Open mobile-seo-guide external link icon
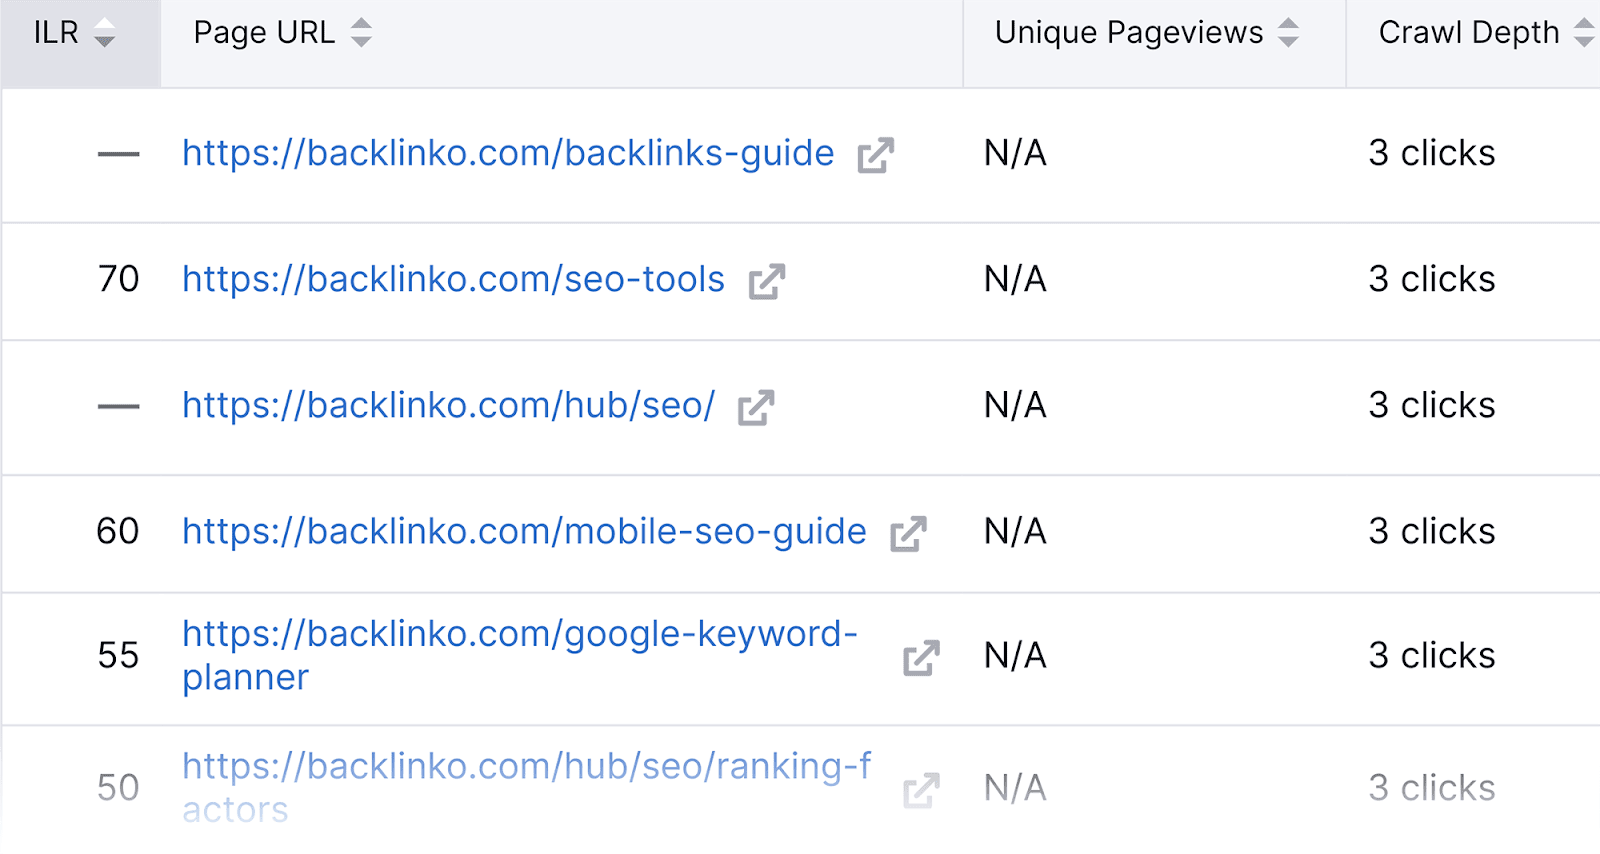 tap(908, 533)
